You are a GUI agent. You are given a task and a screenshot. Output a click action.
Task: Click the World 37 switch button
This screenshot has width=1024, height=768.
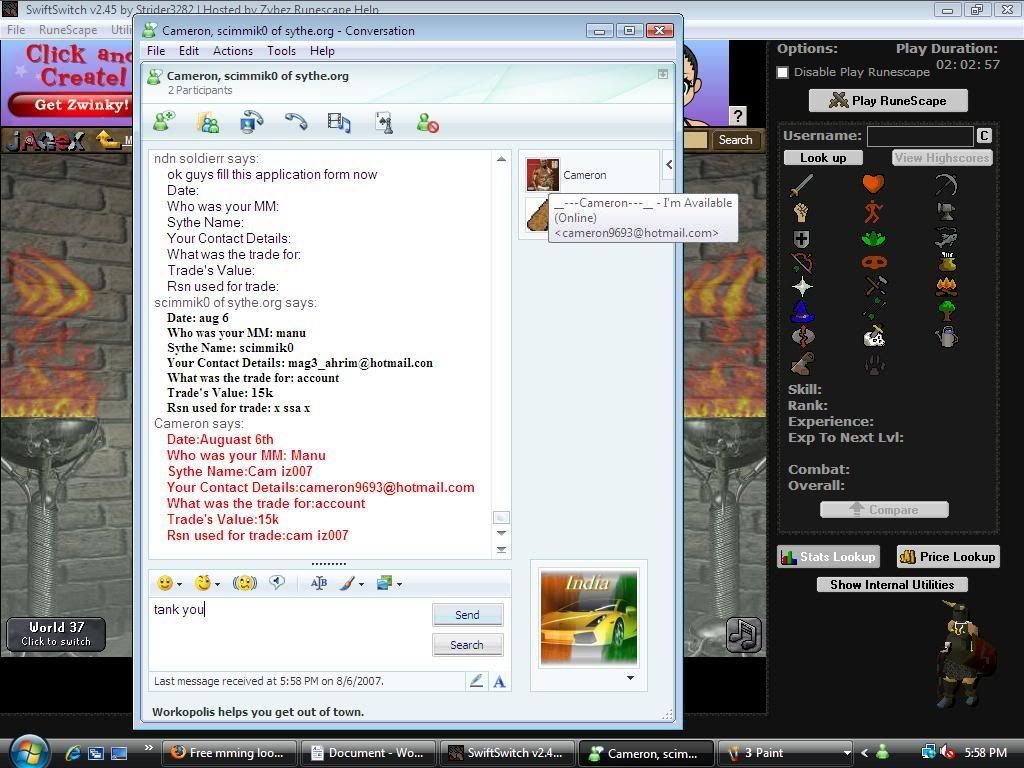[x=56, y=634]
